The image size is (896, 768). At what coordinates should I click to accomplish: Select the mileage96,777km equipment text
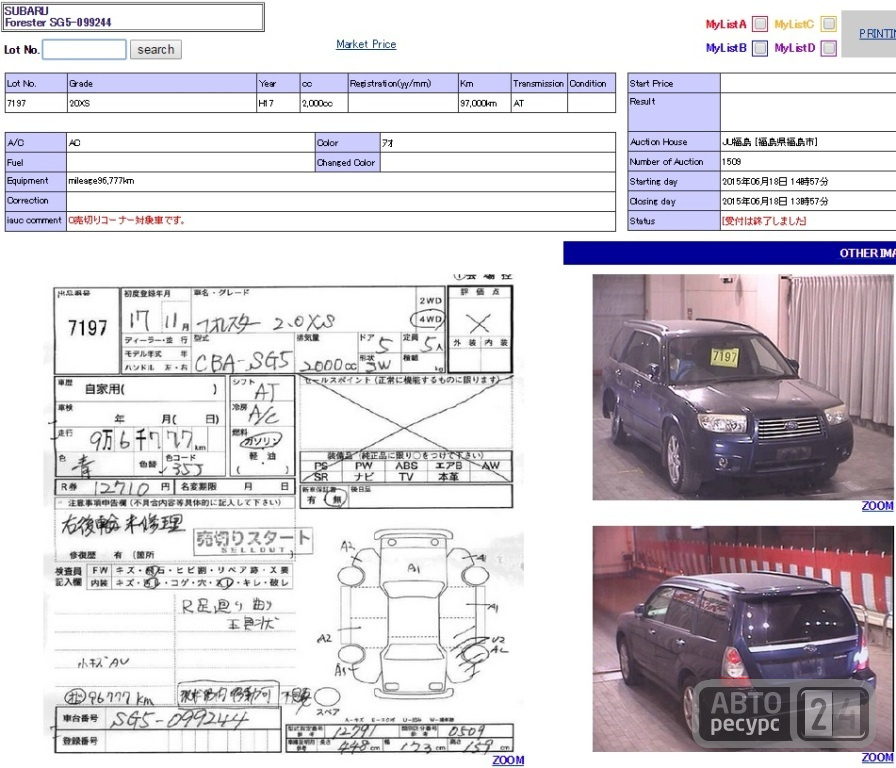[x=101, y=181]
